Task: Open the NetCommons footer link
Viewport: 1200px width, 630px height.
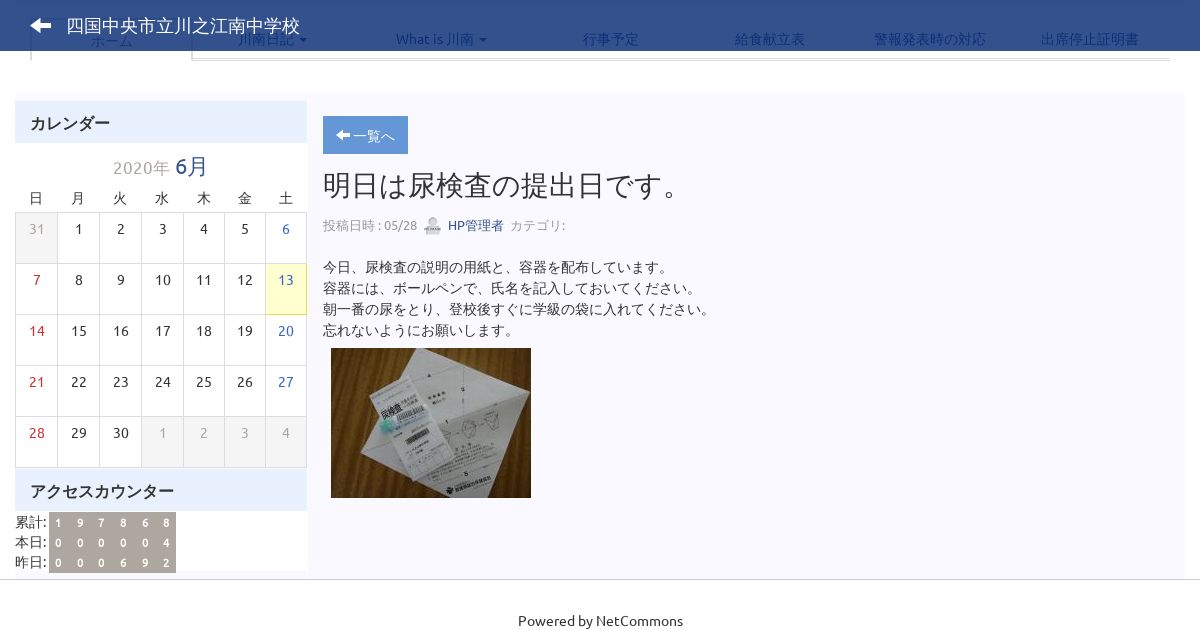Action: tap(639, 621)
